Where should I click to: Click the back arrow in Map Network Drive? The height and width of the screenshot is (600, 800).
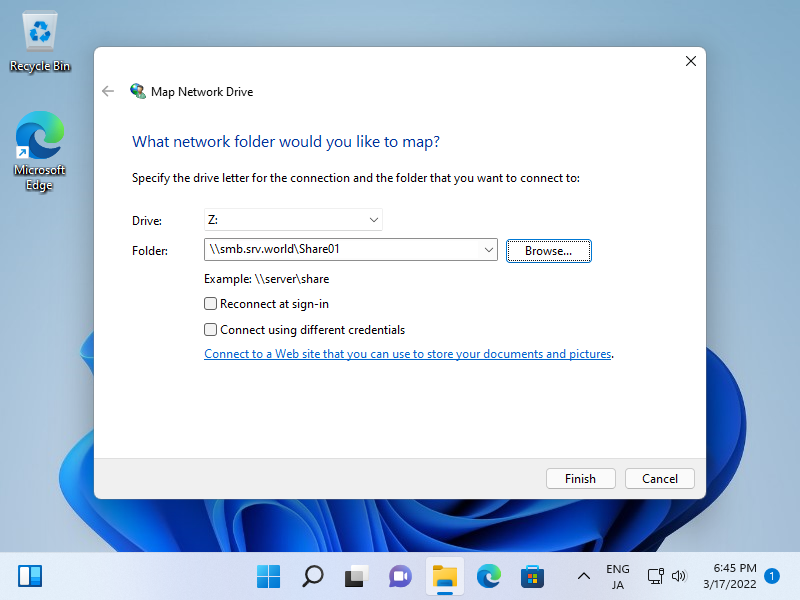tap(108, 91)
